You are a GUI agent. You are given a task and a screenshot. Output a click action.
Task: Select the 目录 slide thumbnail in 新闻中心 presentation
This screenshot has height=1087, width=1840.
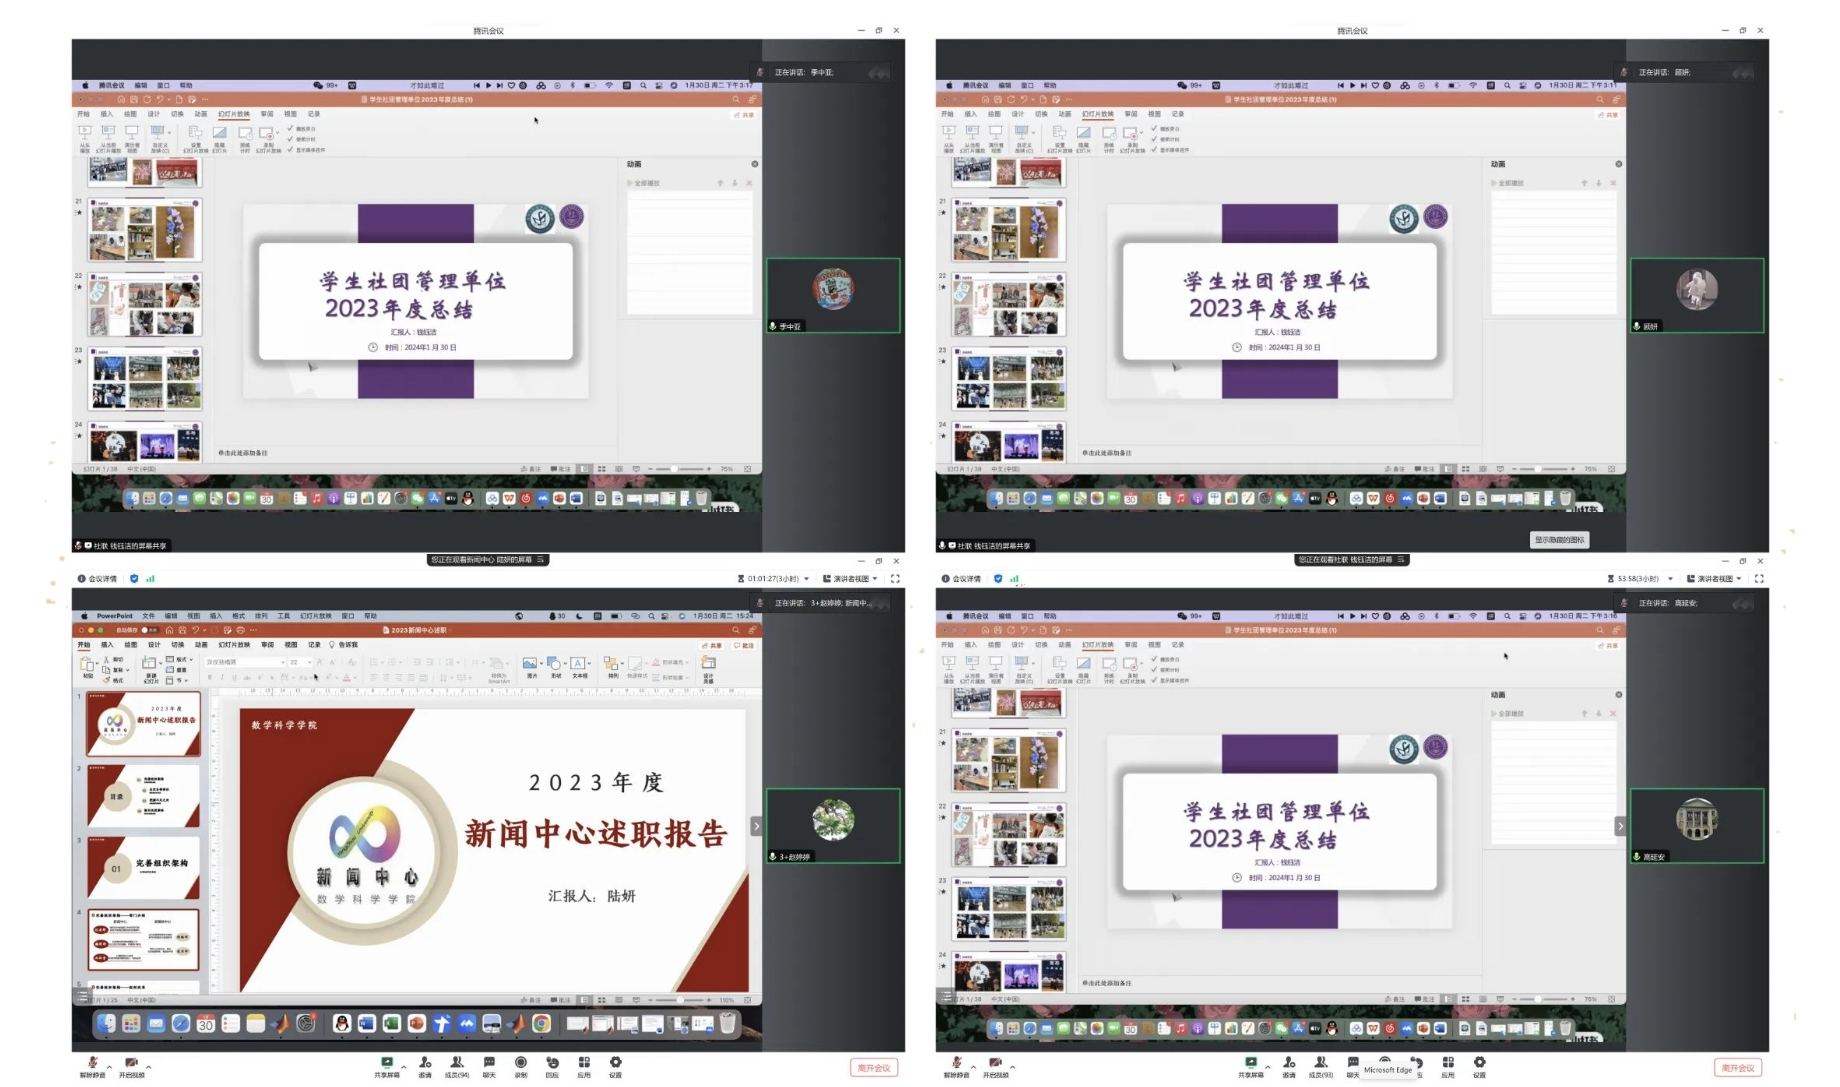[x=144, y=796]
